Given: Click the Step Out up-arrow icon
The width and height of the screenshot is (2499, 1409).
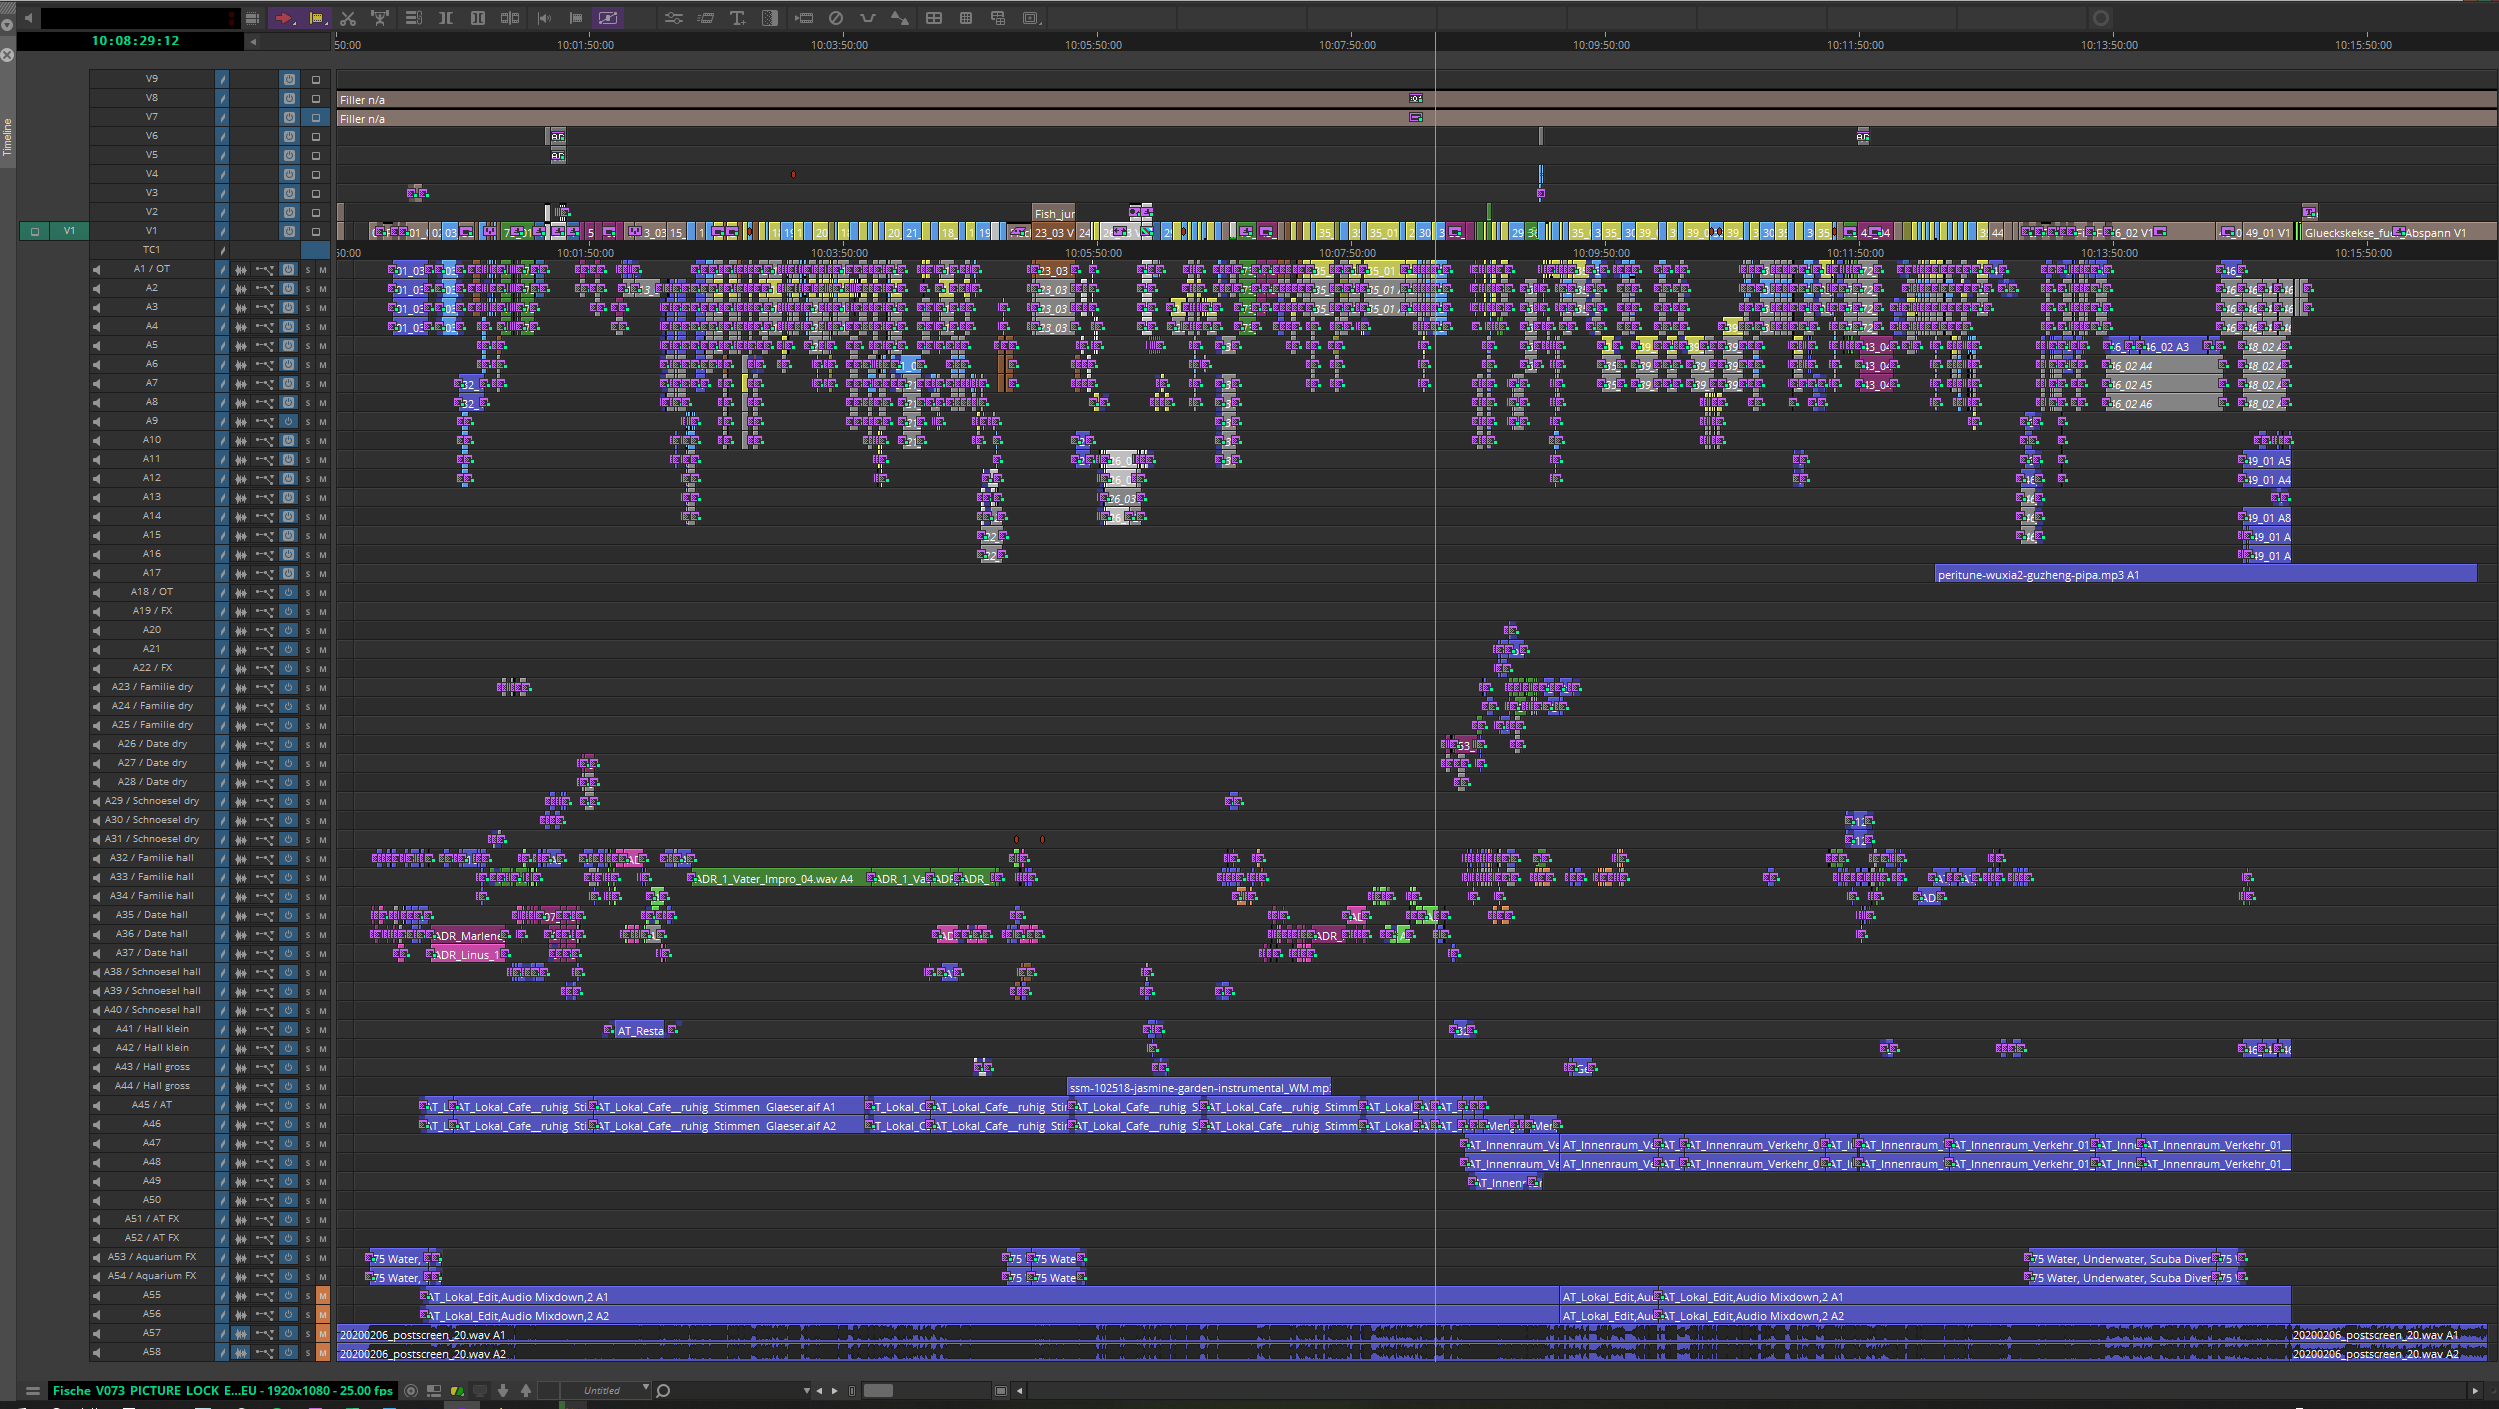Looking at the screenshot, I should click(526, 1391).
